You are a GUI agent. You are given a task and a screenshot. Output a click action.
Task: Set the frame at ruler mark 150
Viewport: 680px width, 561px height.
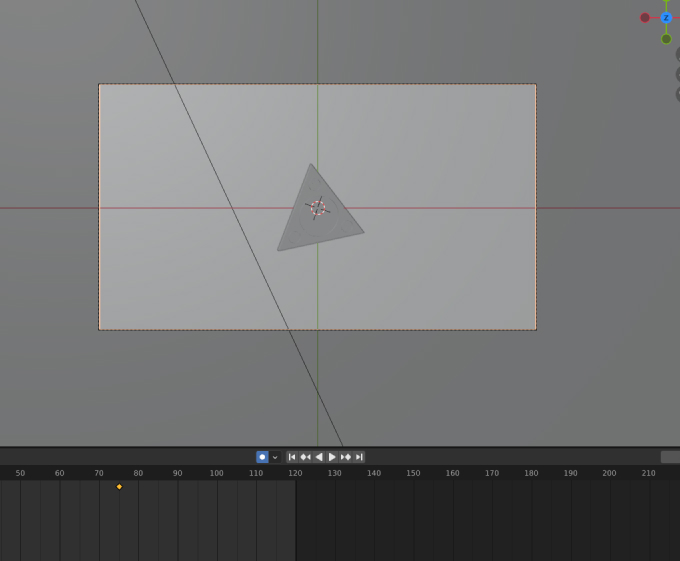click(x=413, y=473)
